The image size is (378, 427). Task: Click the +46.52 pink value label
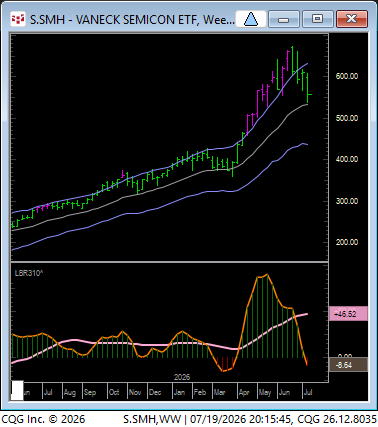click(348, 314)
